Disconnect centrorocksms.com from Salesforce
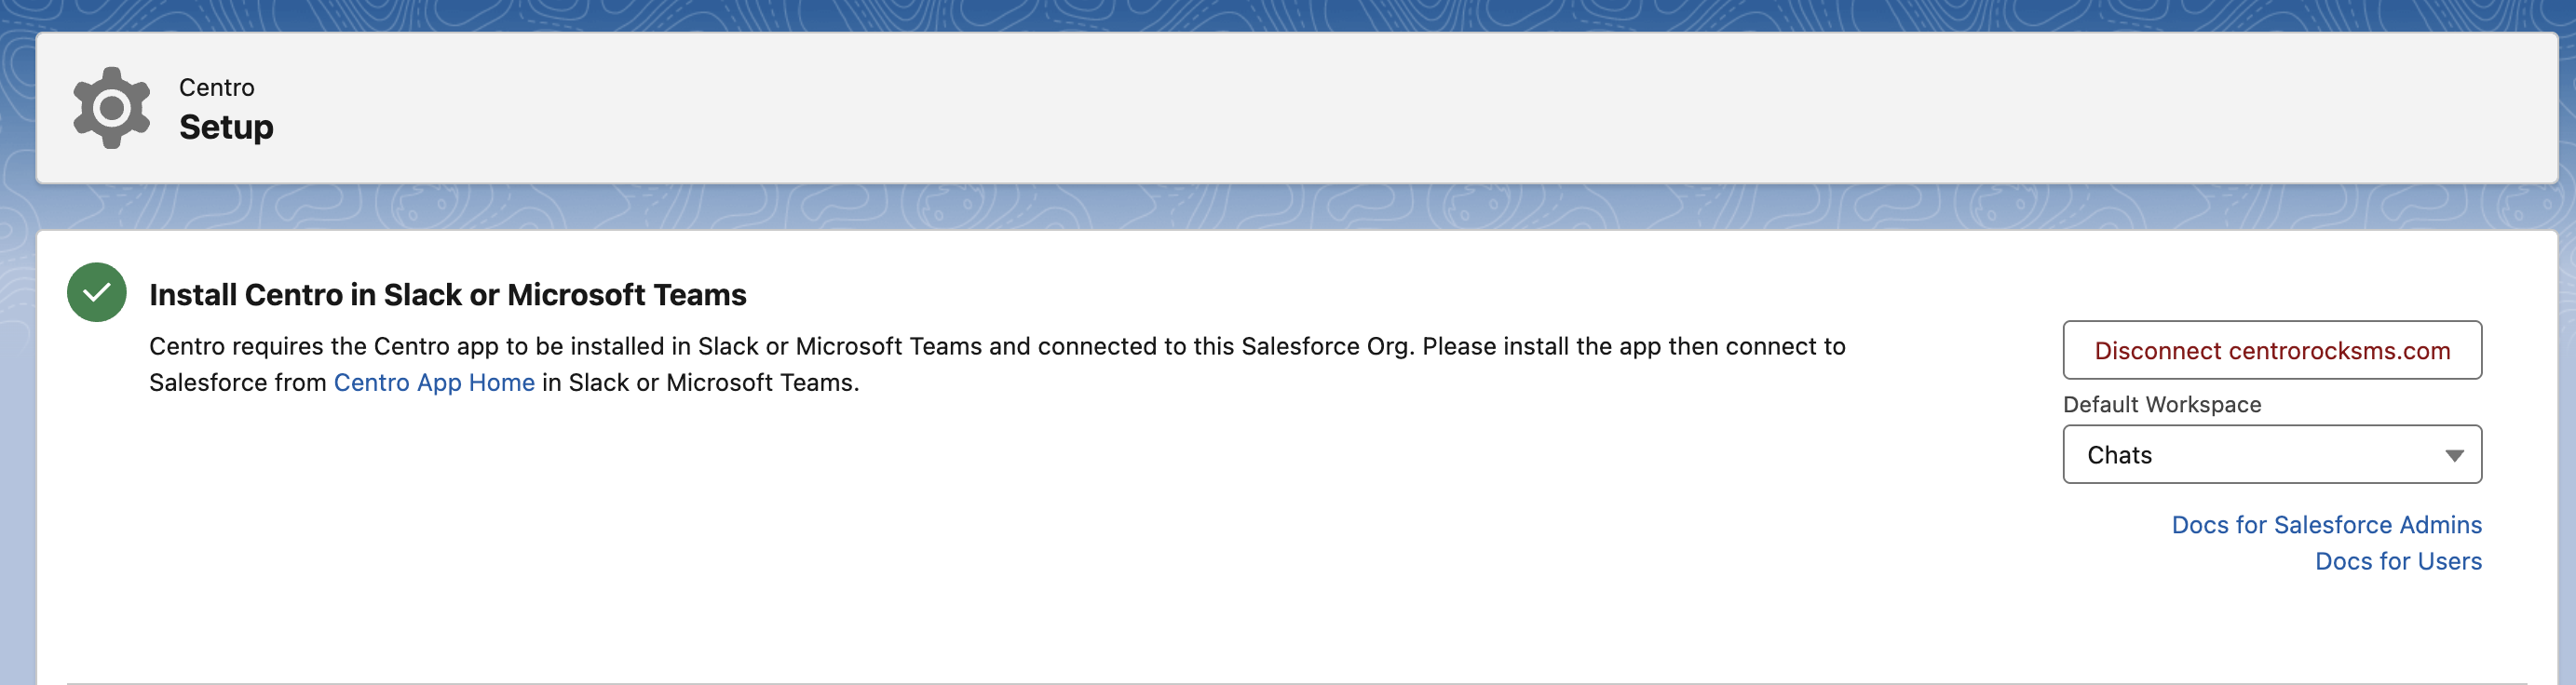Image resolution: width=2576 pixels, height=685 pixels. pos(2272,350)
